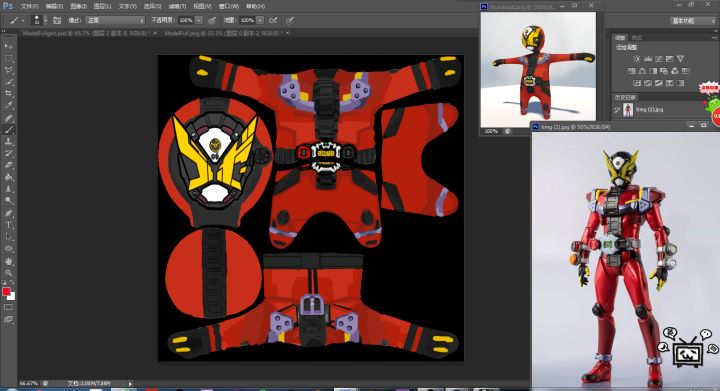Viewport: 720px width, 391px height.
Task: Add a Curves adjustment
Action: click(659, 59)
